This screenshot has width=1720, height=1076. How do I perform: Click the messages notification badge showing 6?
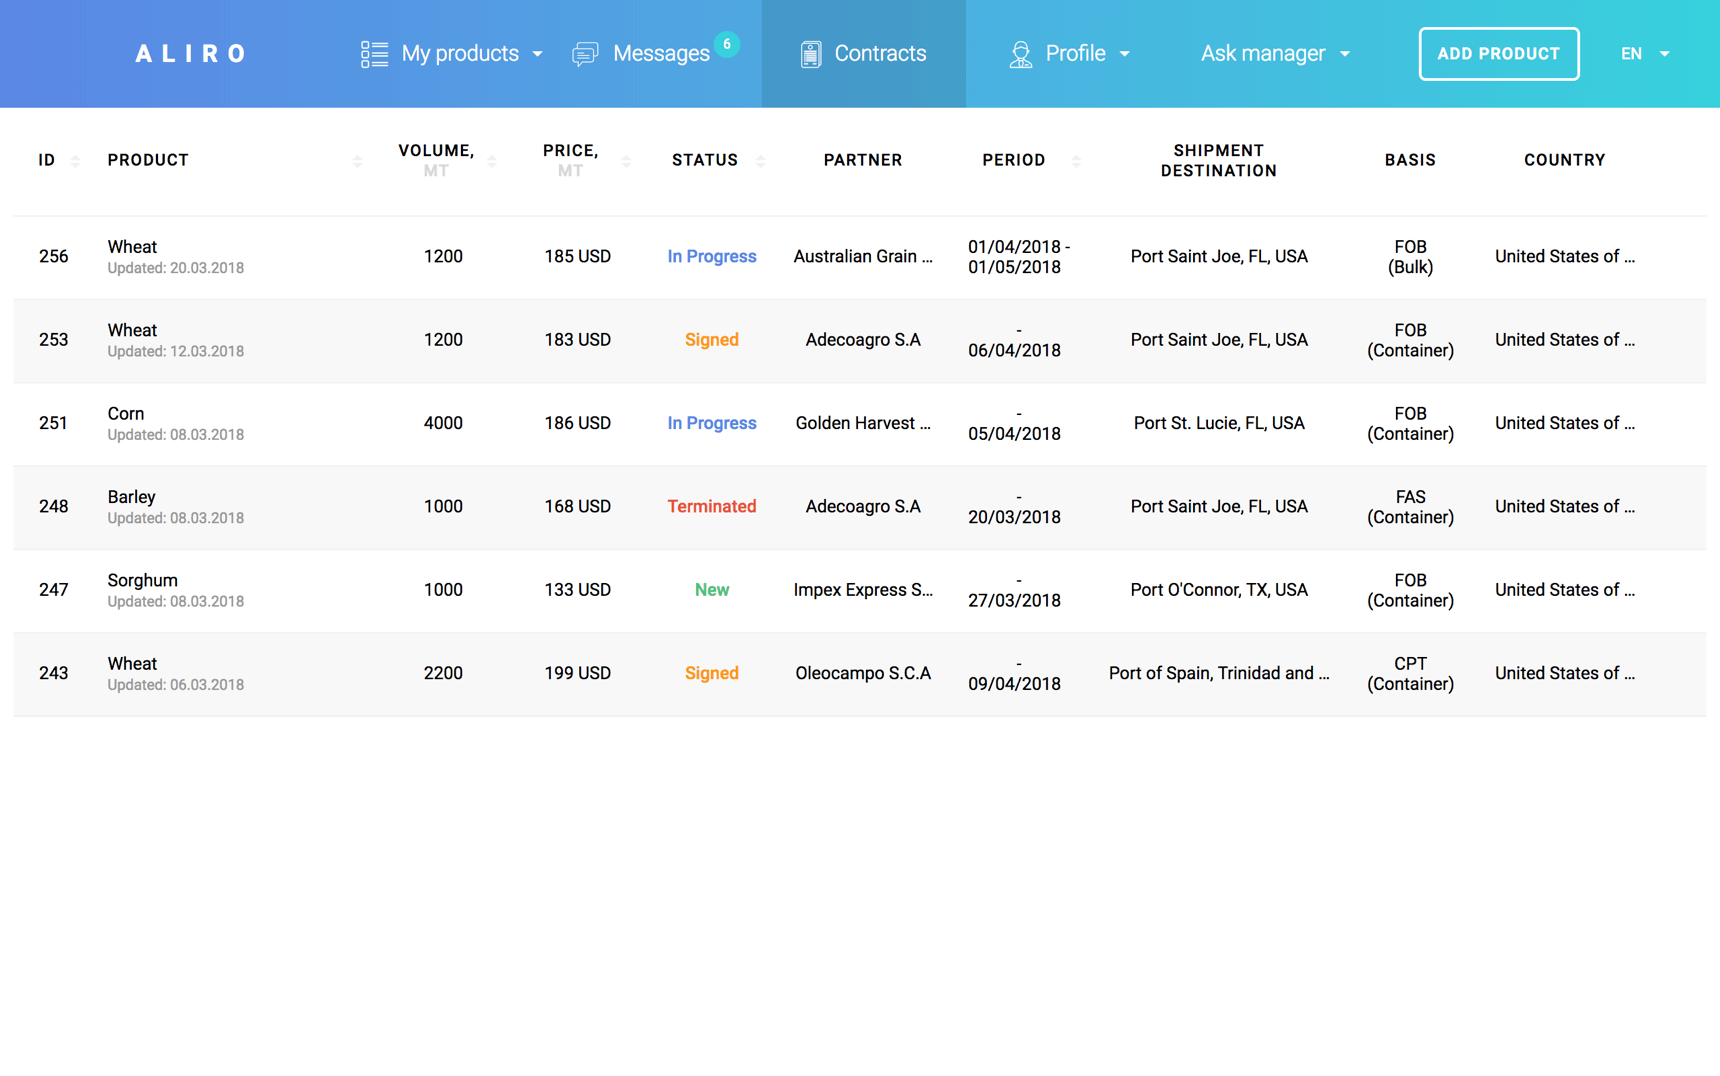727,44
